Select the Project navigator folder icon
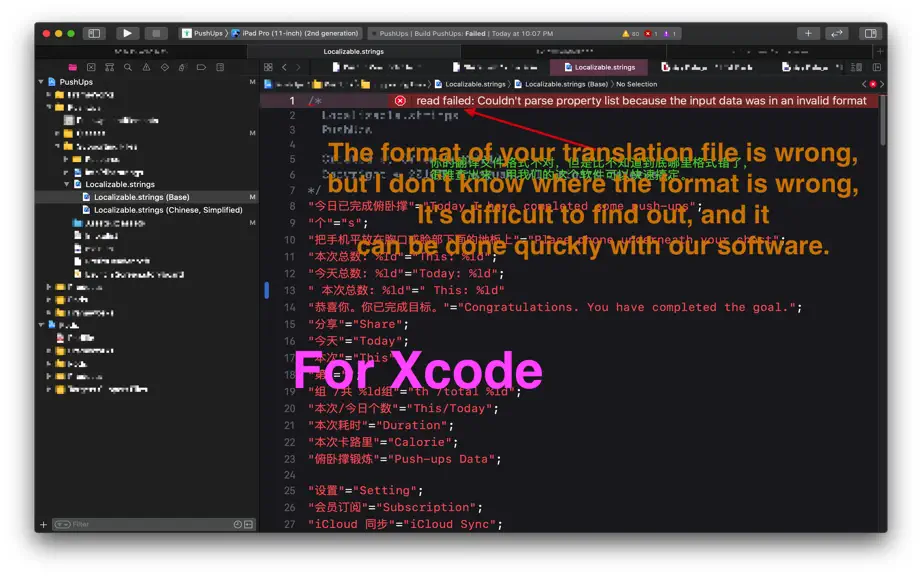This screenshot has height=576, width=922. [72, 68]
